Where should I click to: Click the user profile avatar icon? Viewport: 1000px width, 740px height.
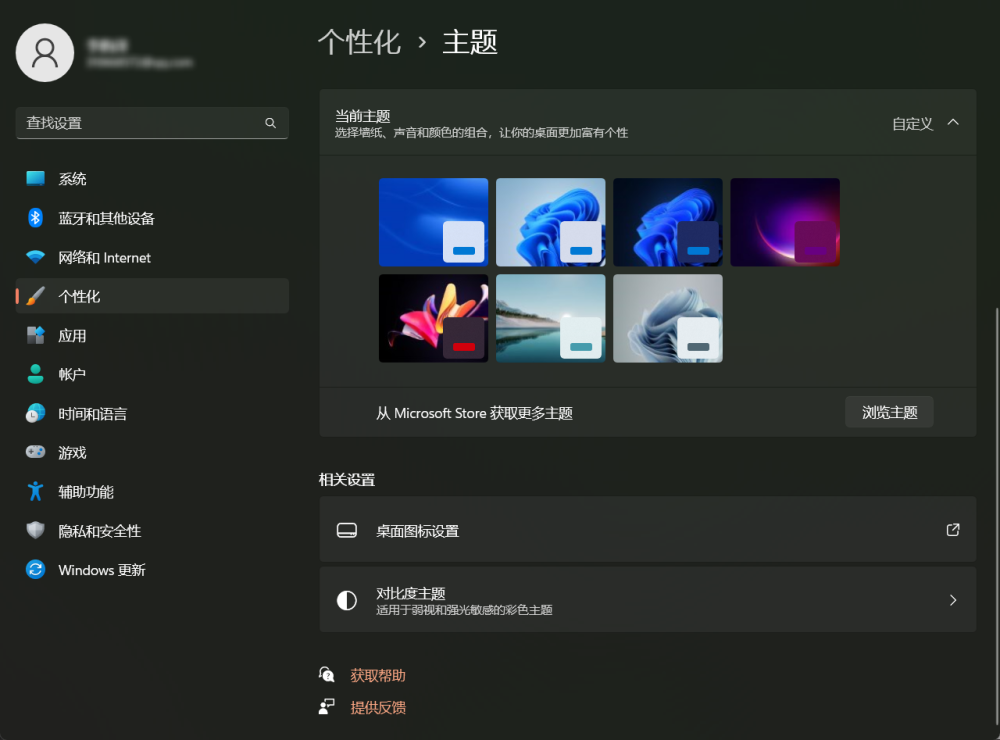coord(45,53)
